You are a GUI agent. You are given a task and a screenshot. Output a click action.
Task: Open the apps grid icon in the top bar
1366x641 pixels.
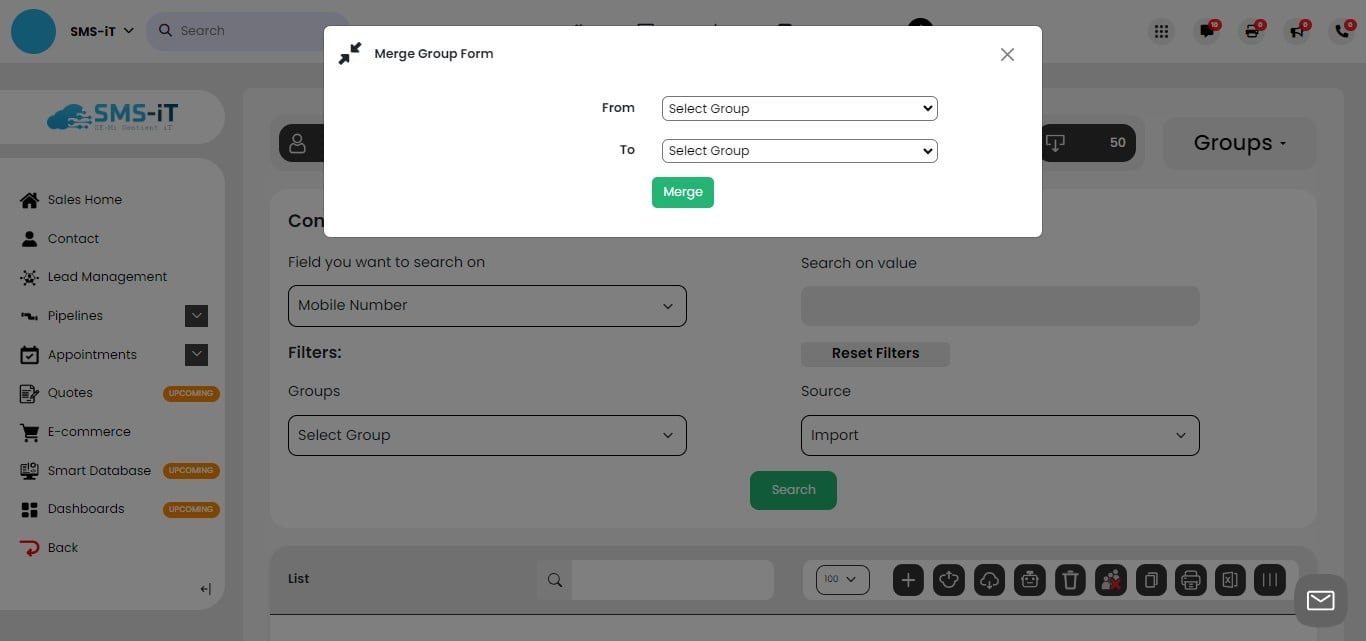coord(1161,31)
